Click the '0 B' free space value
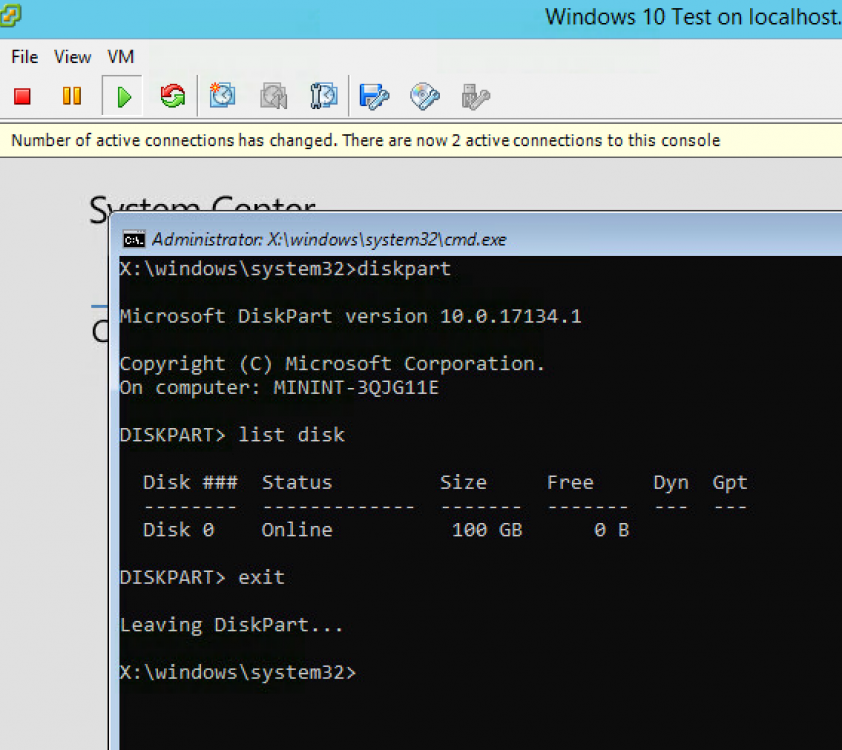842x750 pixels. (x=612, y=530)
